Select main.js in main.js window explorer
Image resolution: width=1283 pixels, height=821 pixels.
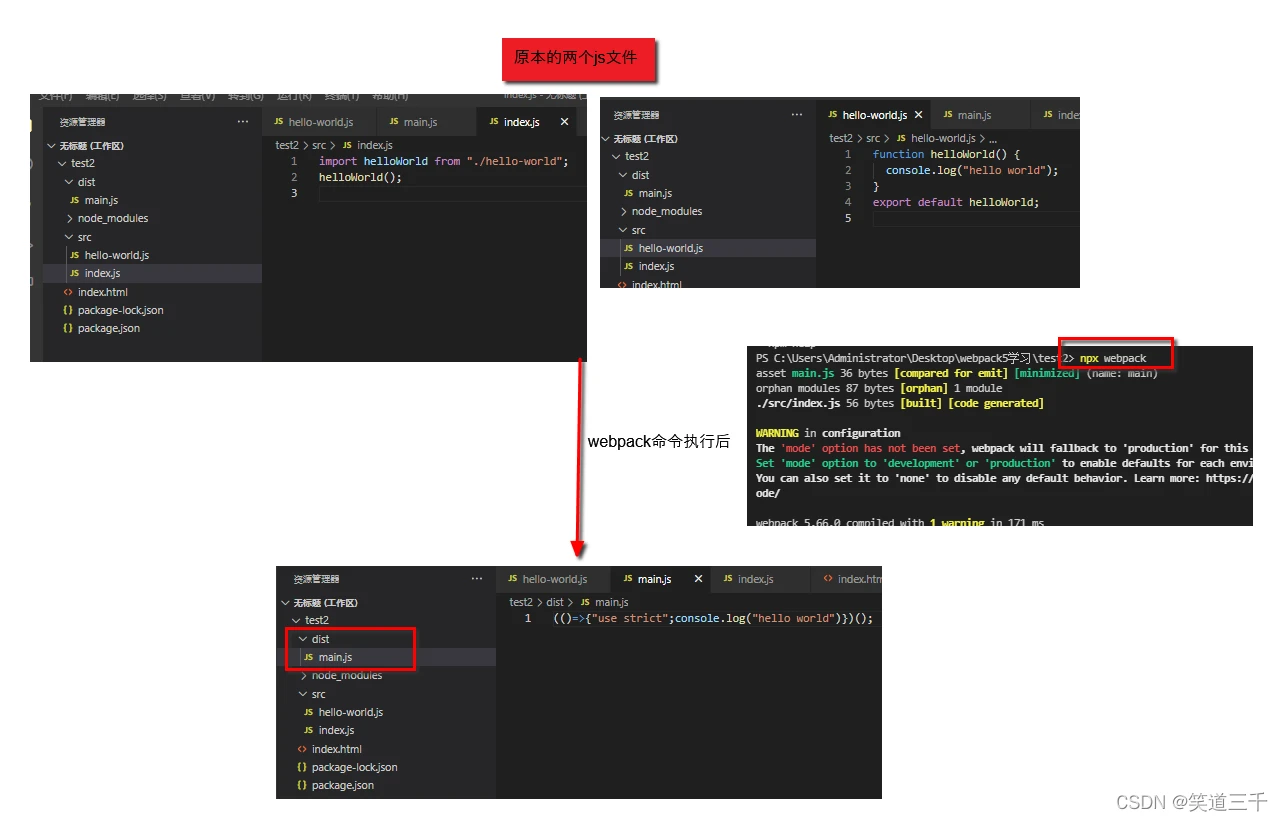click(x=335, y=657)
